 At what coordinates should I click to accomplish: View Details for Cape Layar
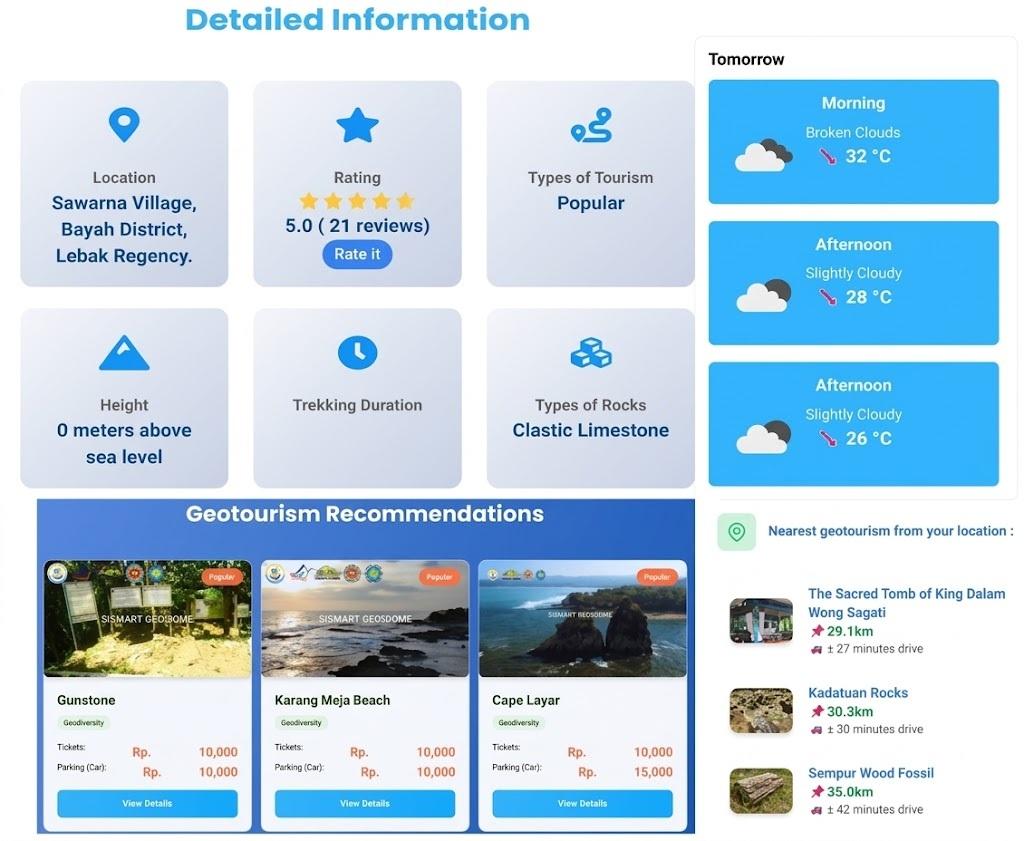click(582, 803)
